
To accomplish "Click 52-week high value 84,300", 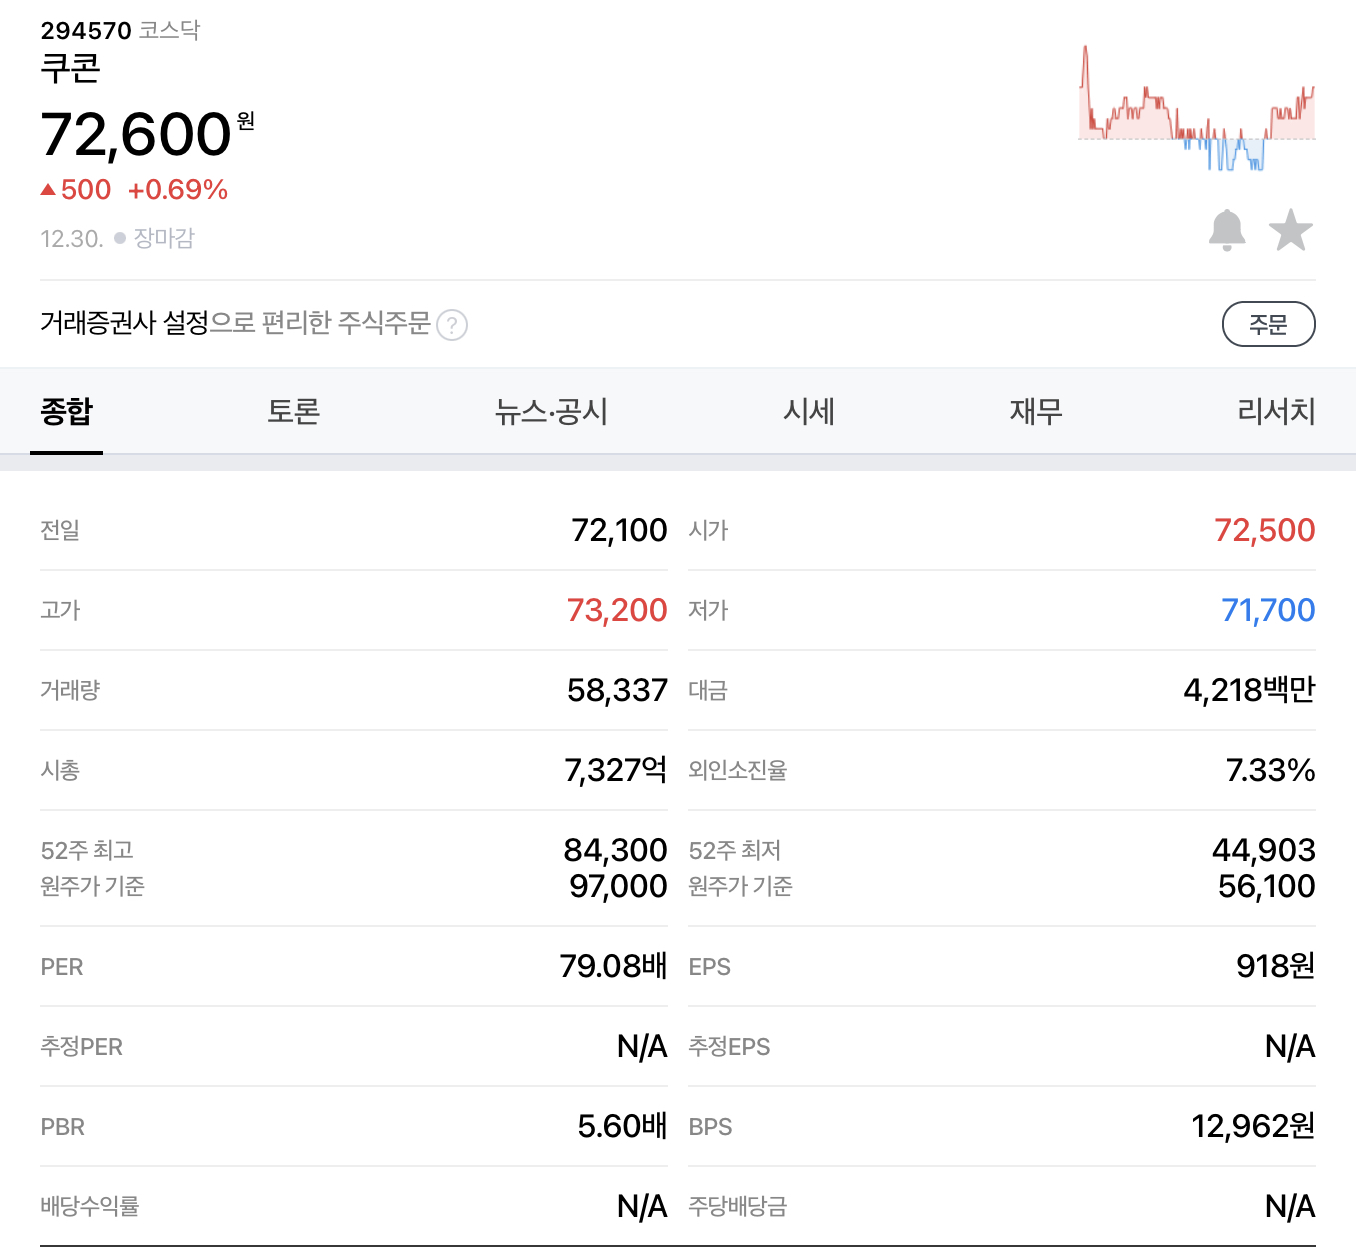I will point(615,850).
